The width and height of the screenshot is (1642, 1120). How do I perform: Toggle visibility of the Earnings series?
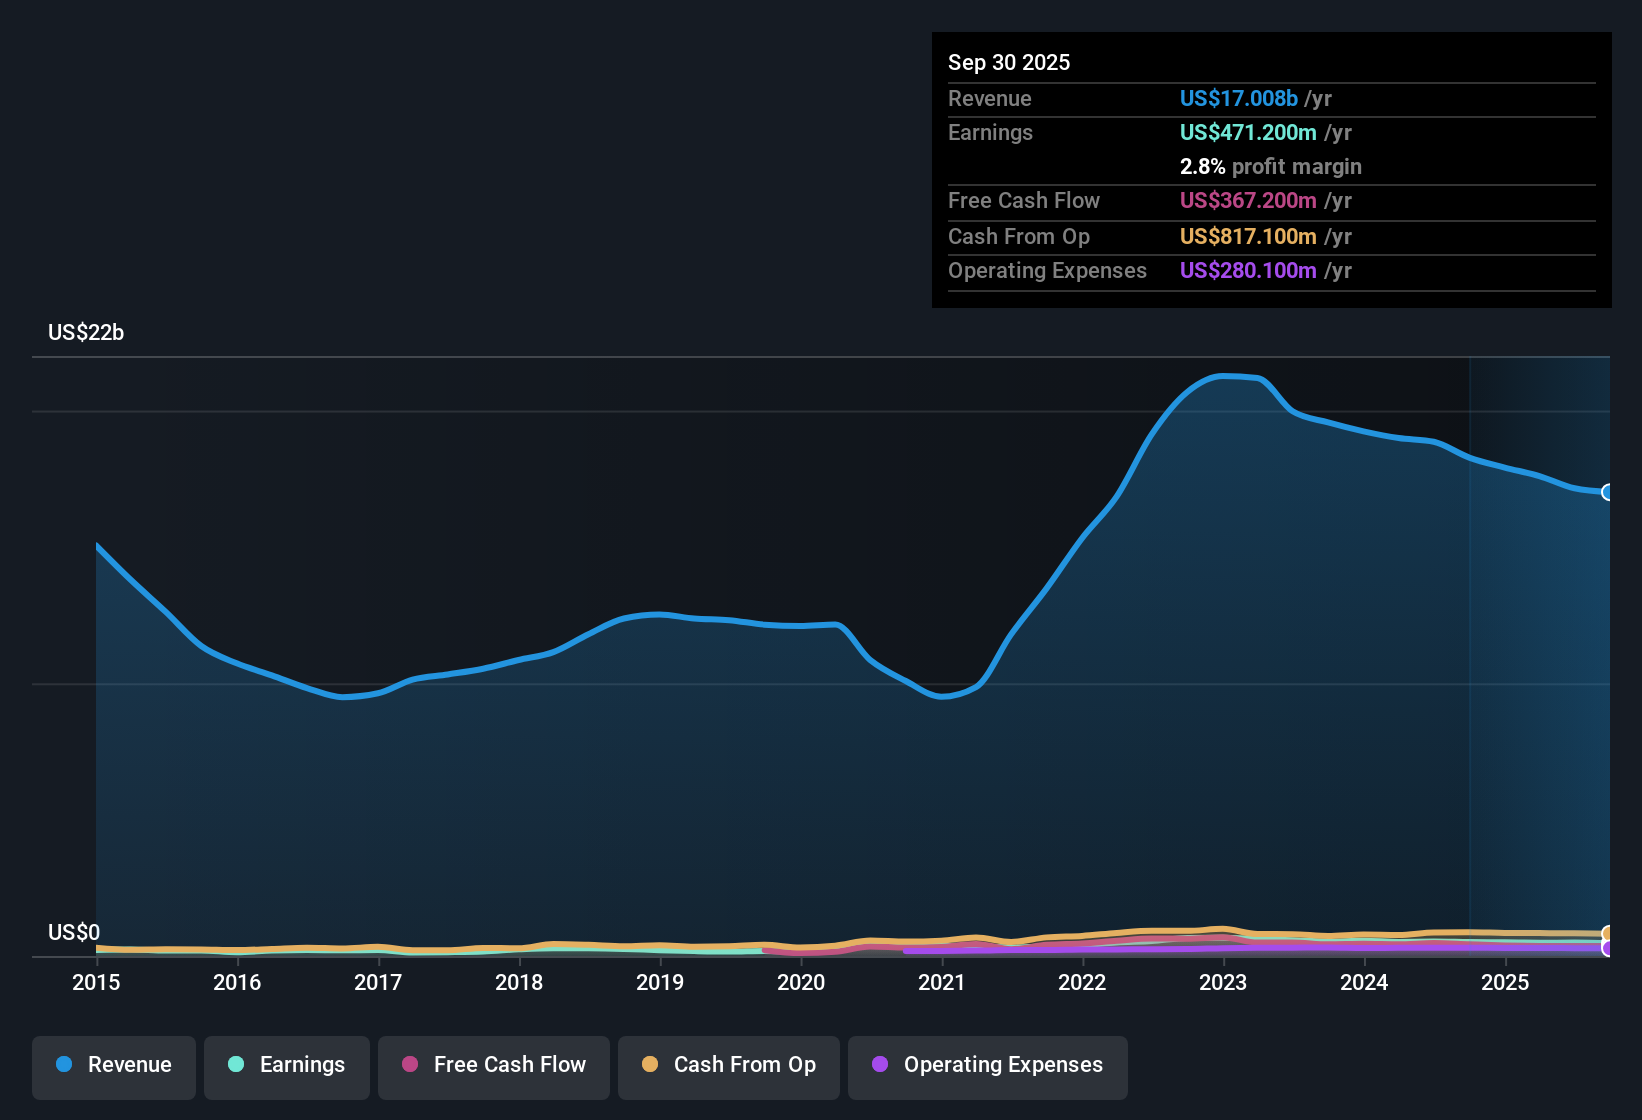pos(287,1065)
